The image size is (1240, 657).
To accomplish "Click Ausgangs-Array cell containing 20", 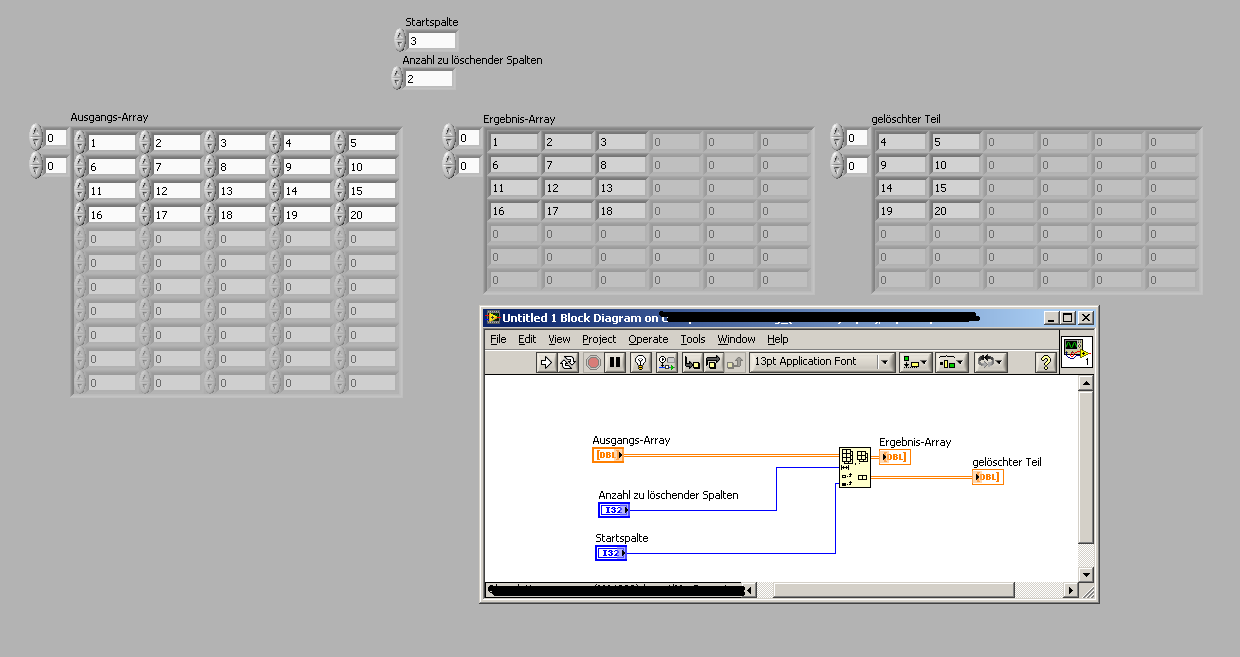I will pos(371,215).
